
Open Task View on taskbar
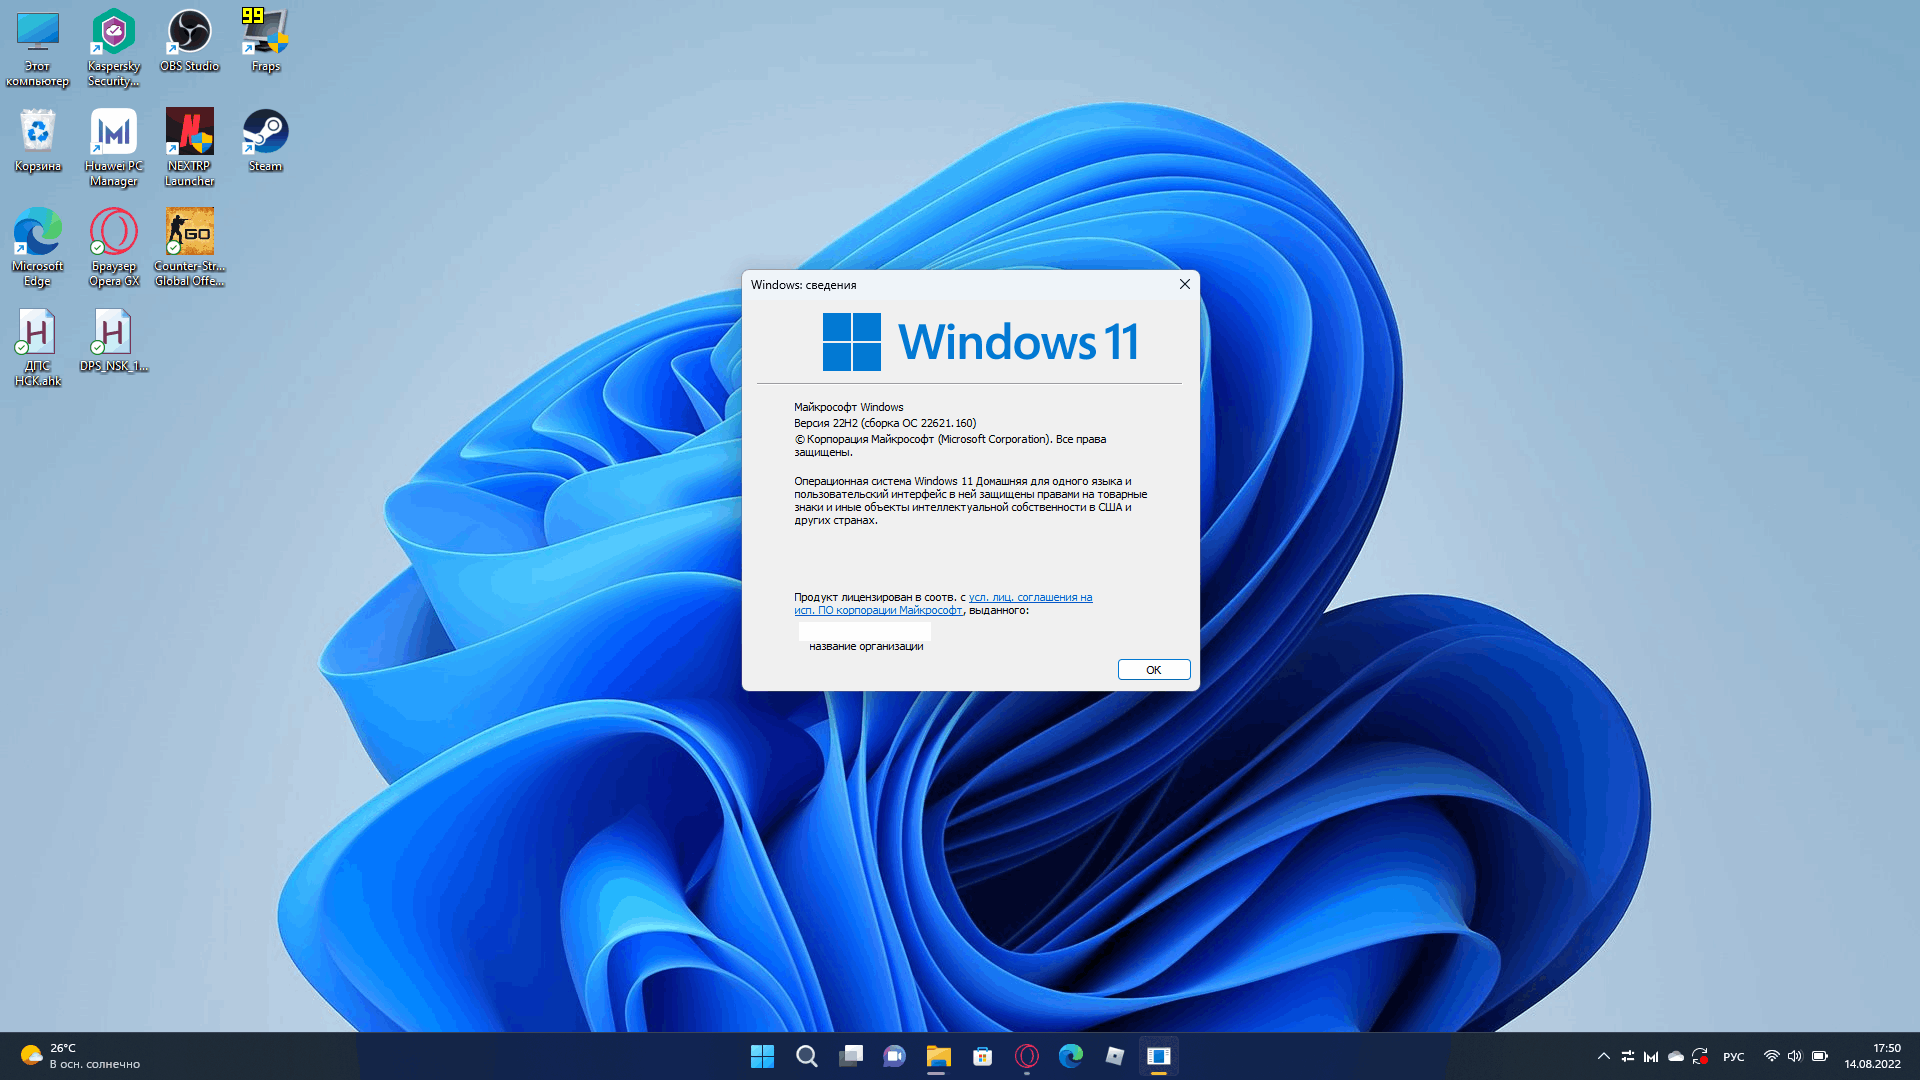coord(851,1055)
